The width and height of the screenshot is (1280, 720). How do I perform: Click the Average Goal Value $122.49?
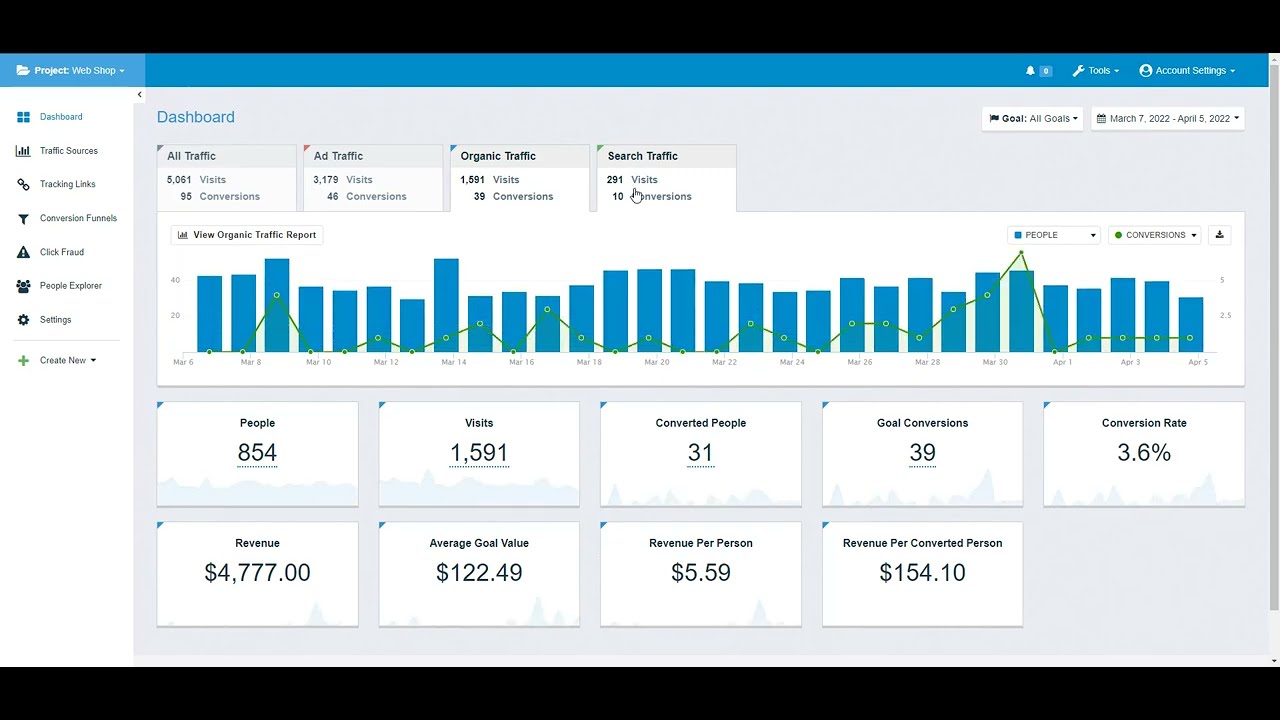pos(479,573)
